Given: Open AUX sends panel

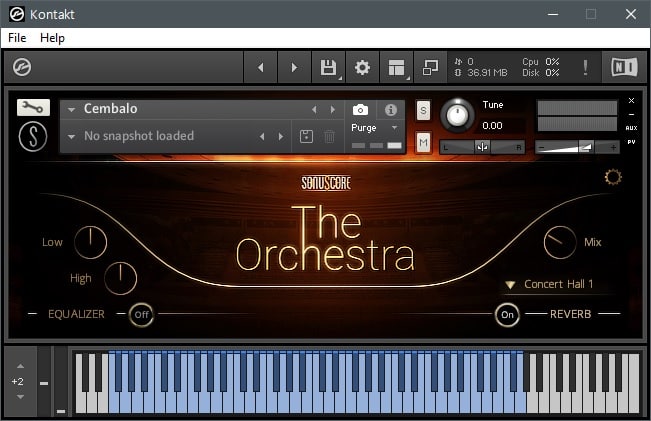Looking at the screenshot, I should (x=631, y=128).
